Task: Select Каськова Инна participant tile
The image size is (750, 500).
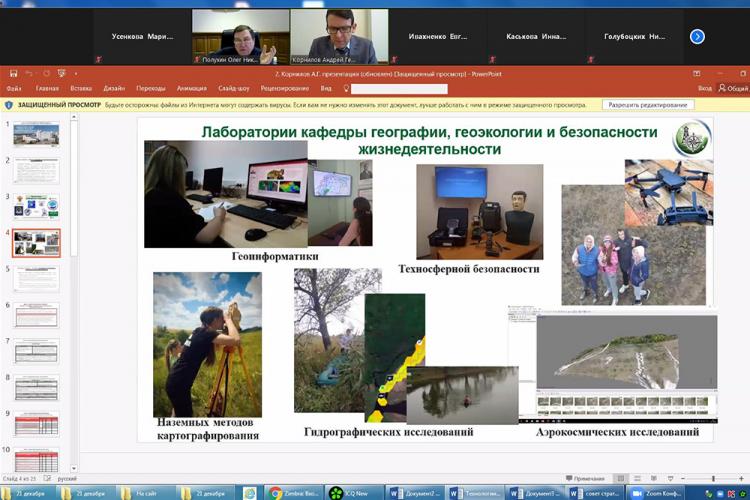Action: [x=536, y=37]
